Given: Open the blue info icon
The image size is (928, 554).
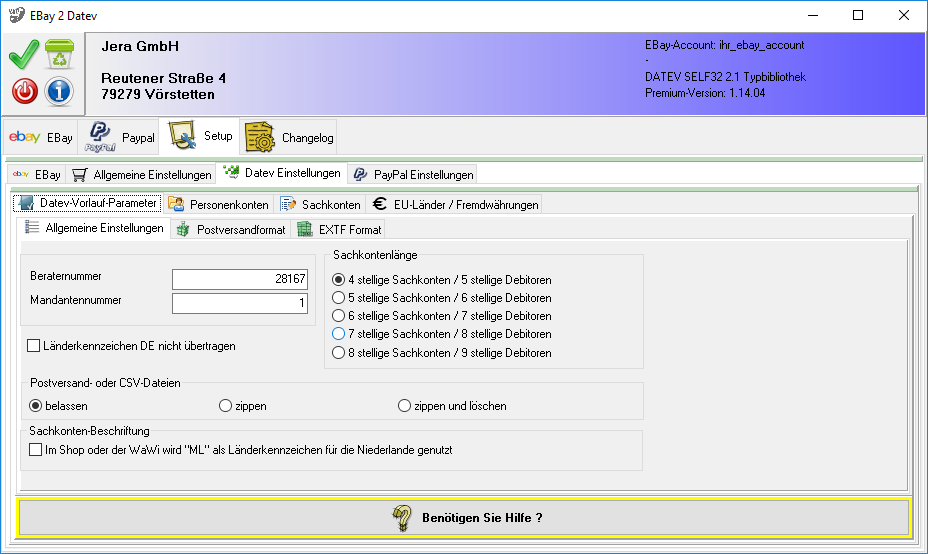Looking at the screenshot, I should (x=60, y=92).
